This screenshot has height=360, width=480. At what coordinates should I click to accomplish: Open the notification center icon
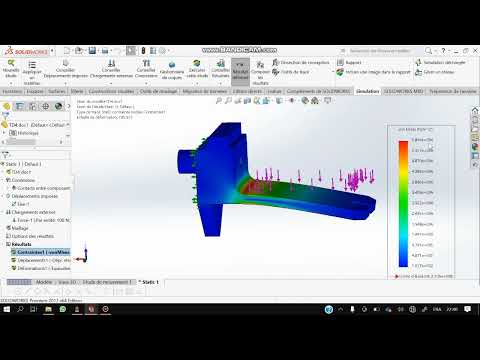tap(467, 309)
